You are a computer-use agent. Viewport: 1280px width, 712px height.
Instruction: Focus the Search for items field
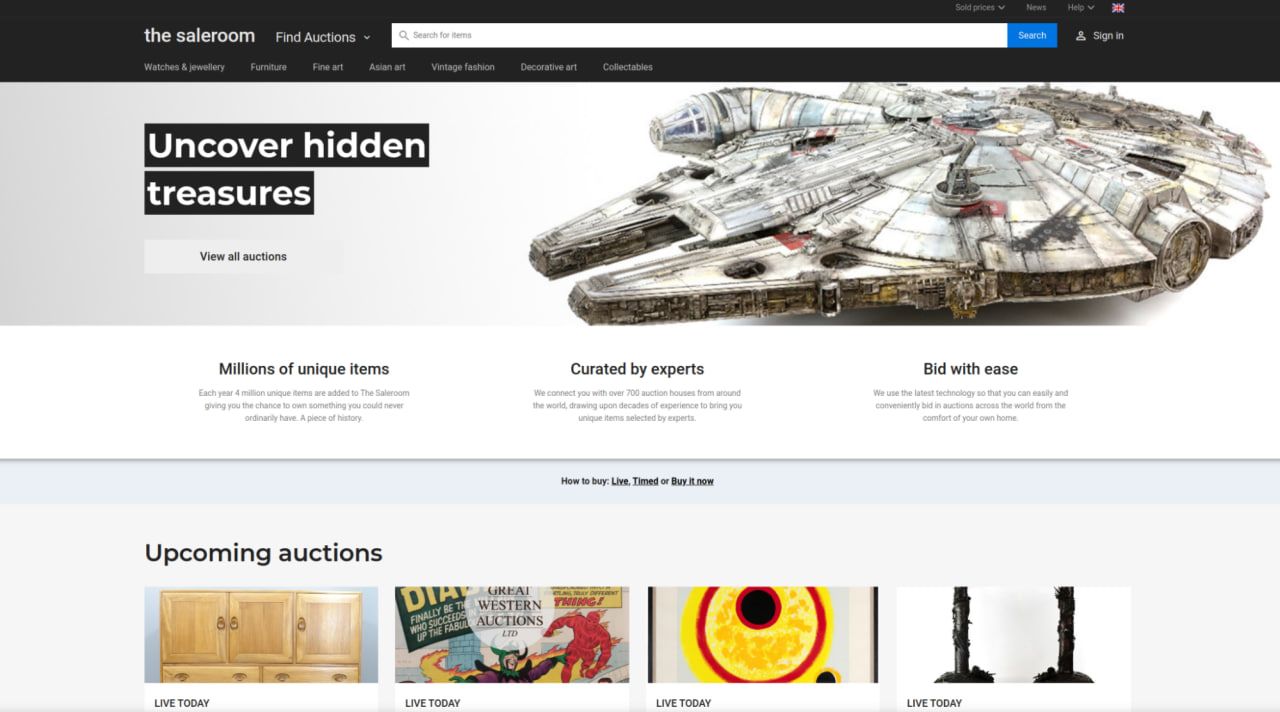tap(699, 35)
